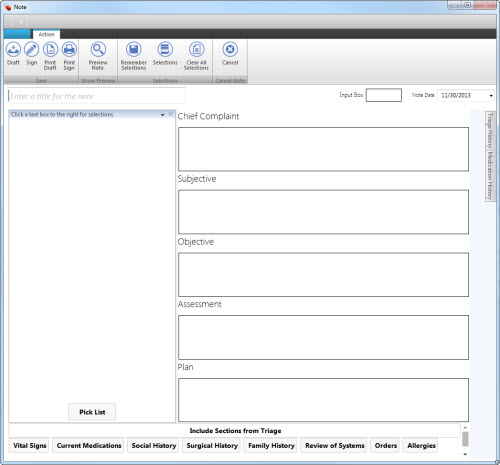The height and width of the screenshot is (465, 500).
Task: Click the Chief Complaint text box
Action: coord(323,149)
